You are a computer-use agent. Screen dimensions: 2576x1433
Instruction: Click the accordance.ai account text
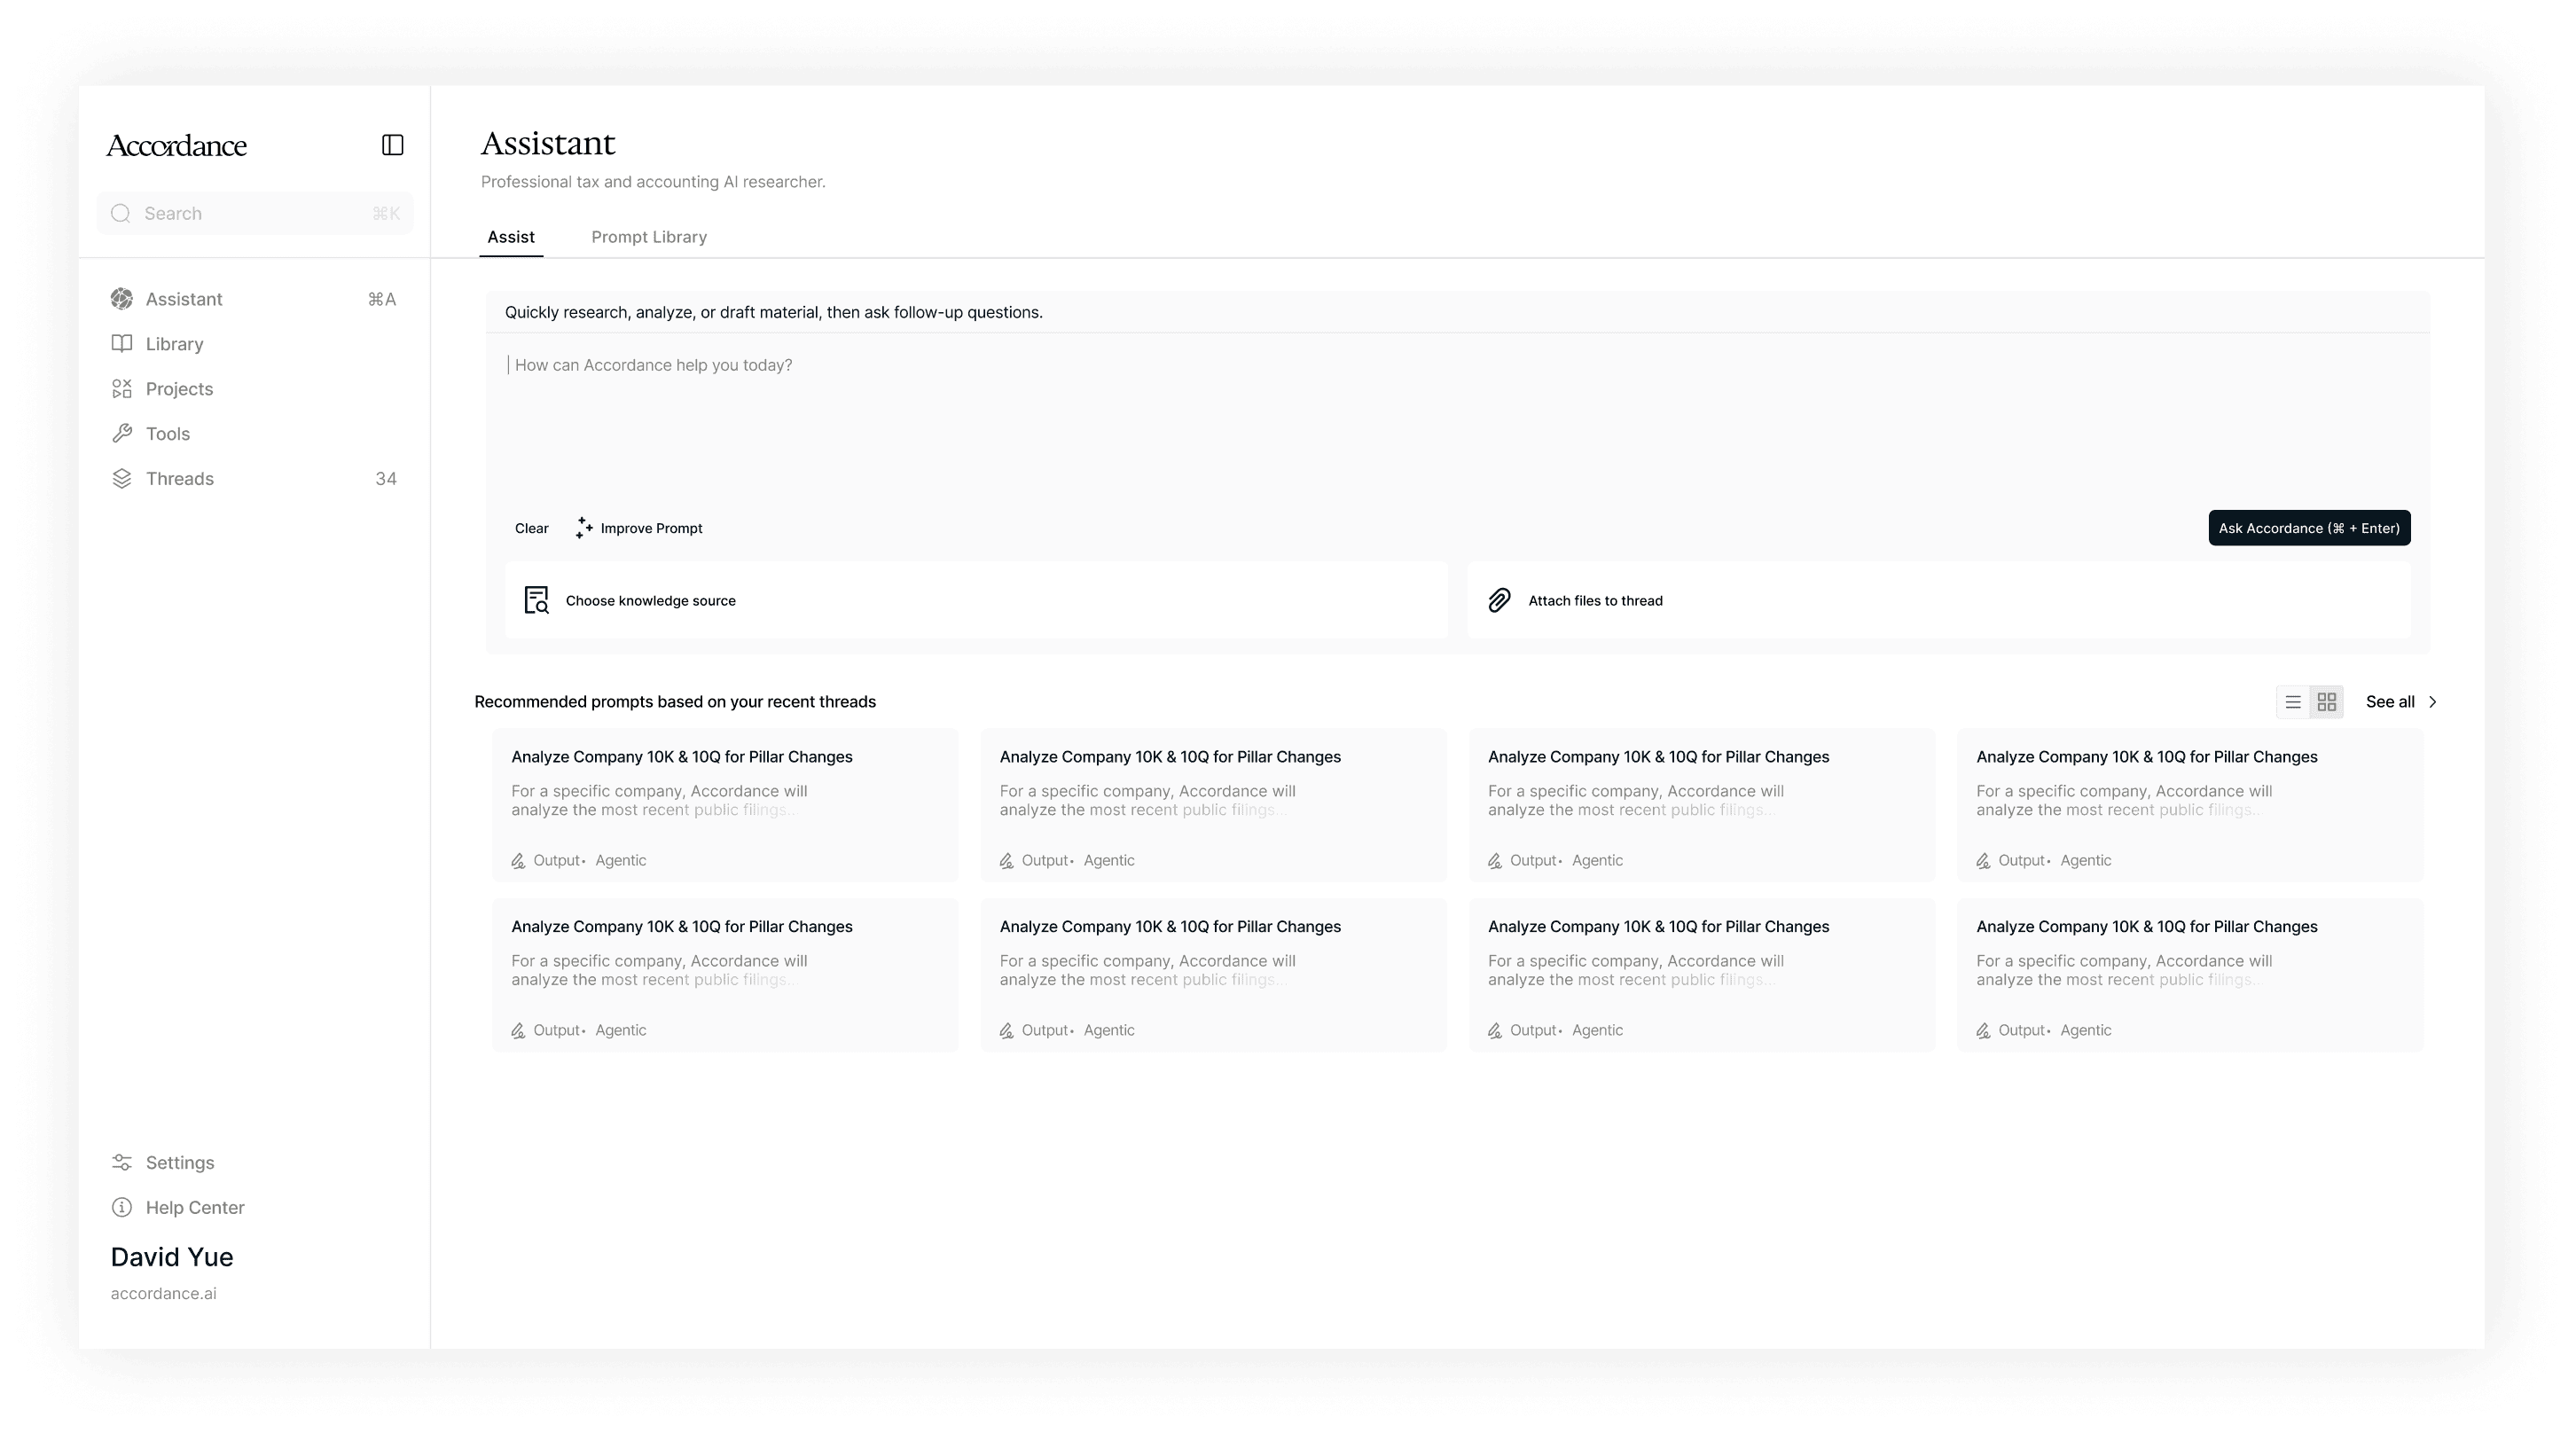click(x=164, y=1294)
